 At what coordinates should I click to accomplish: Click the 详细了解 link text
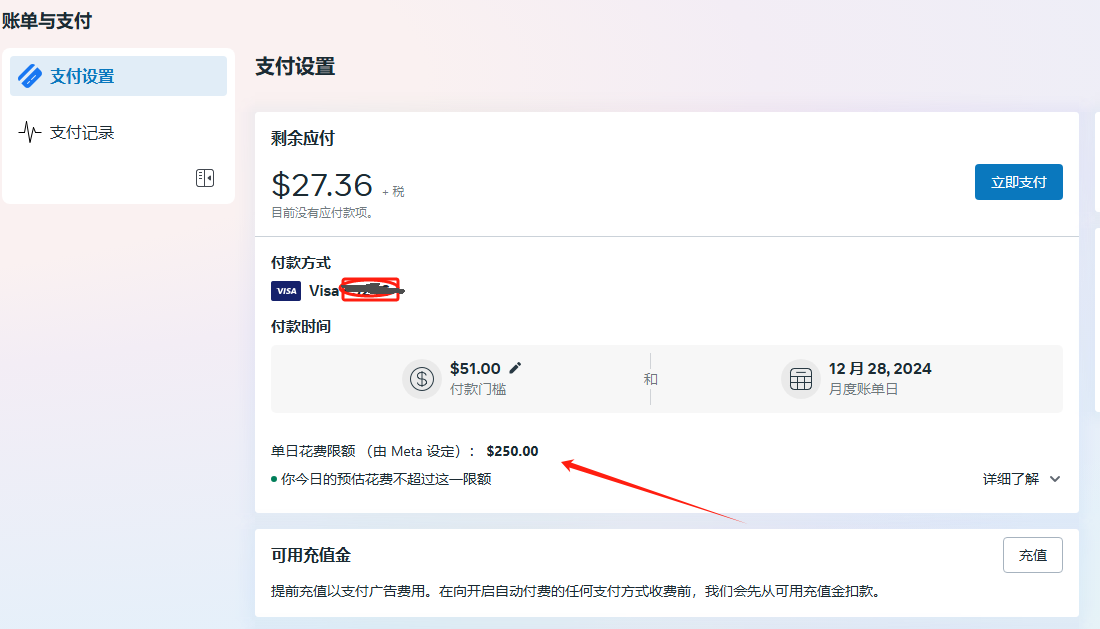(1012, 479)
